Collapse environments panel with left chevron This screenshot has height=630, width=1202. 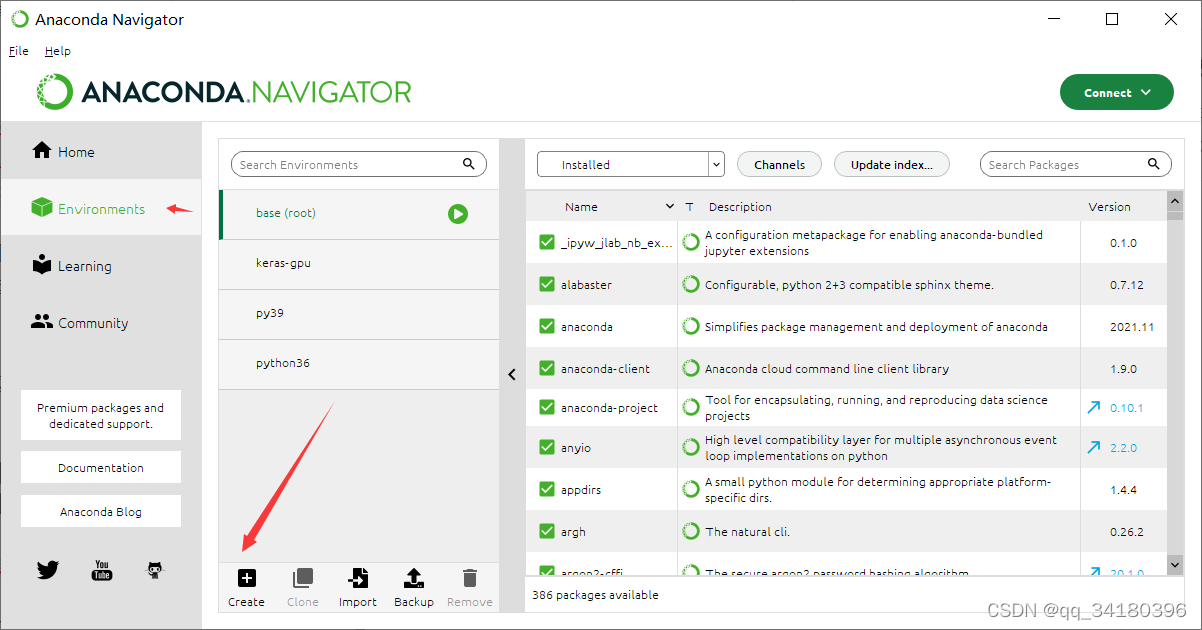[x=512, y=374]
